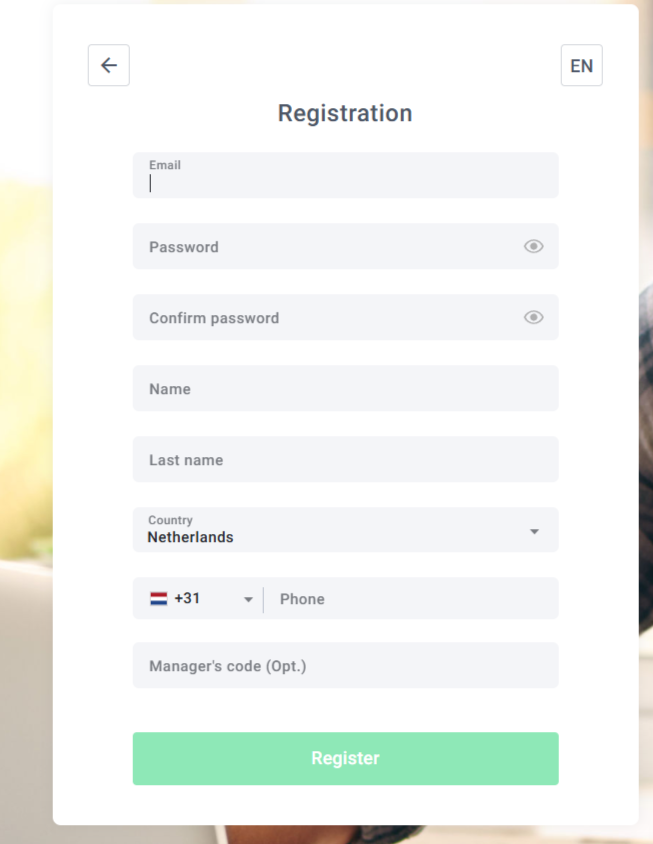Expand the +31 dialing code dropdown arrow

click(248, 600)
